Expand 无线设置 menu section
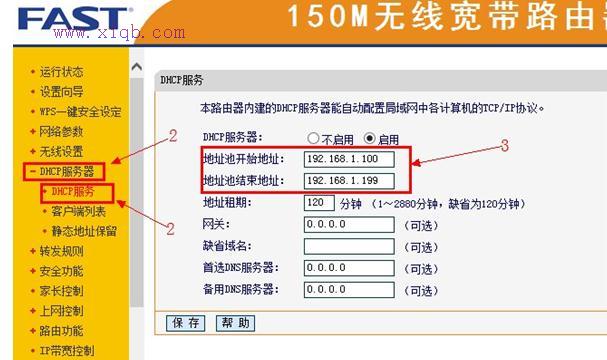 pos(61,151)
